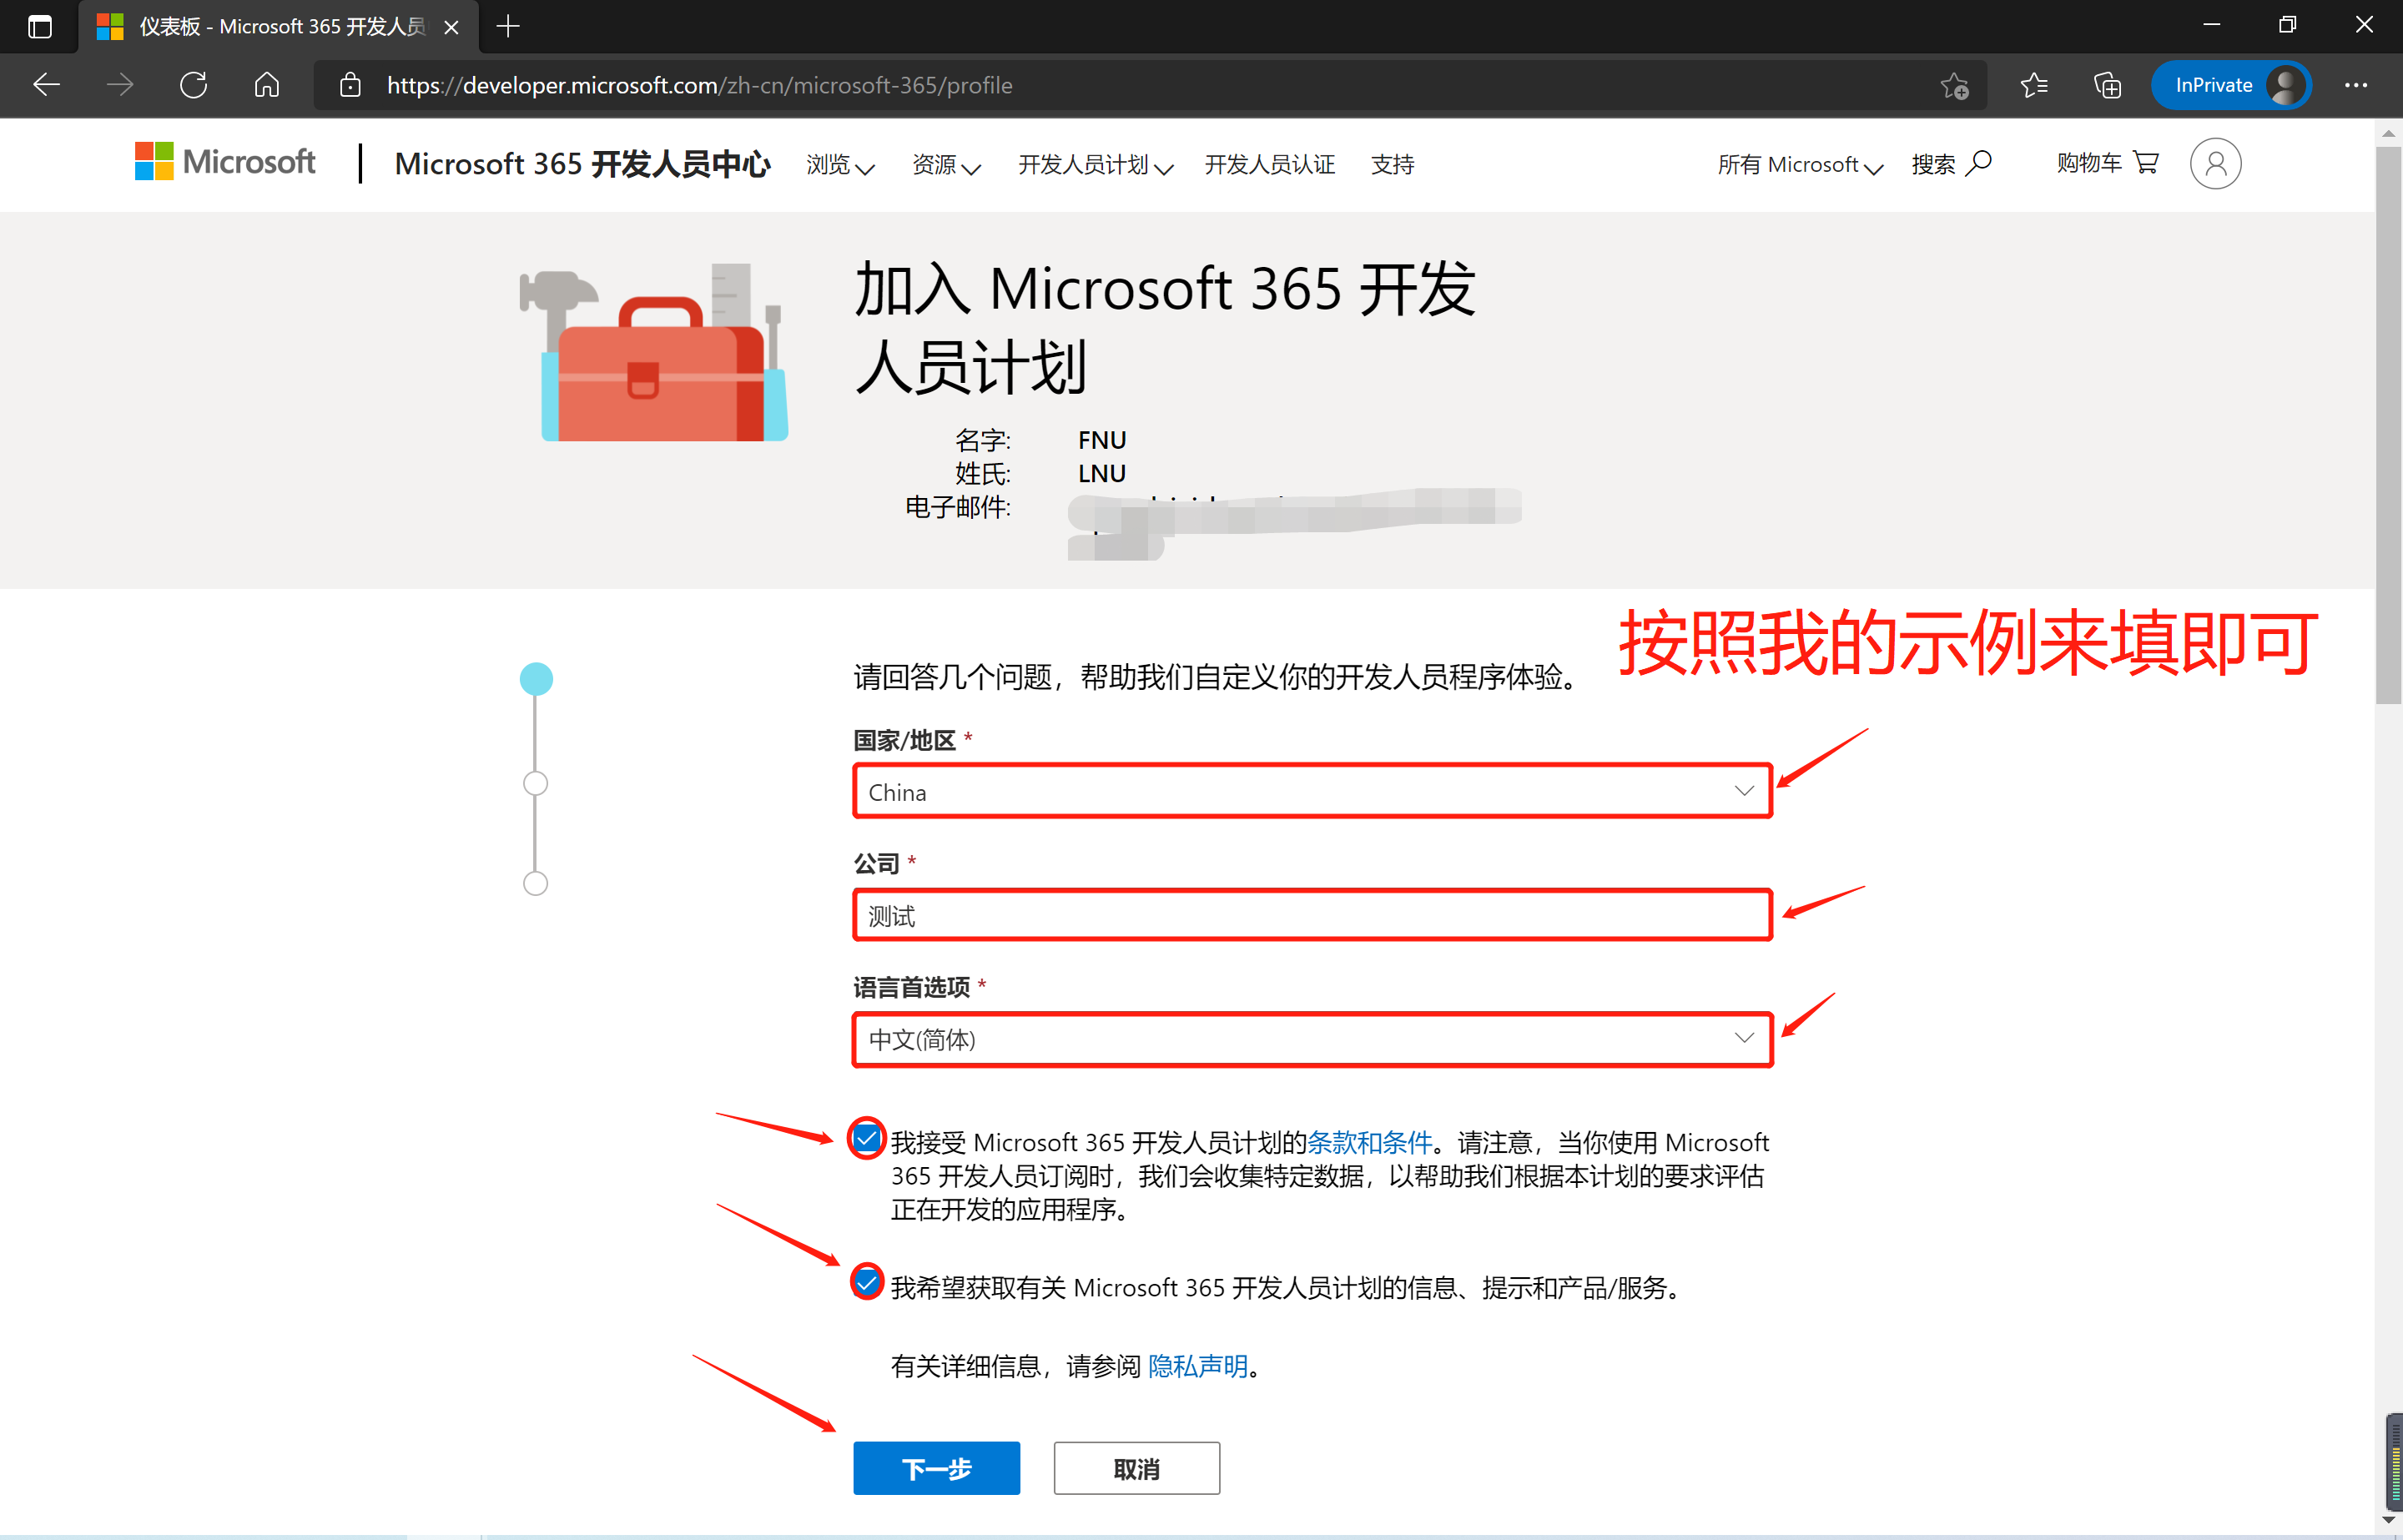
Task: Open the 国家/地区 China dropdown
Action: coord(1311,792)
